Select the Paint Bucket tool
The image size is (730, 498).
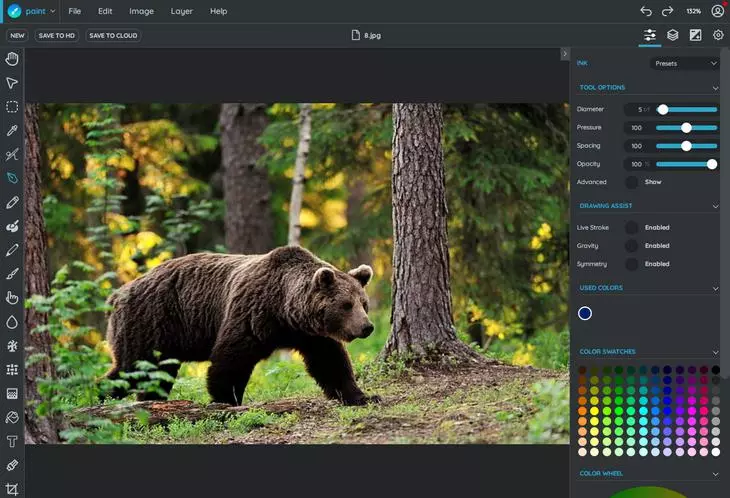pos(12,417)
